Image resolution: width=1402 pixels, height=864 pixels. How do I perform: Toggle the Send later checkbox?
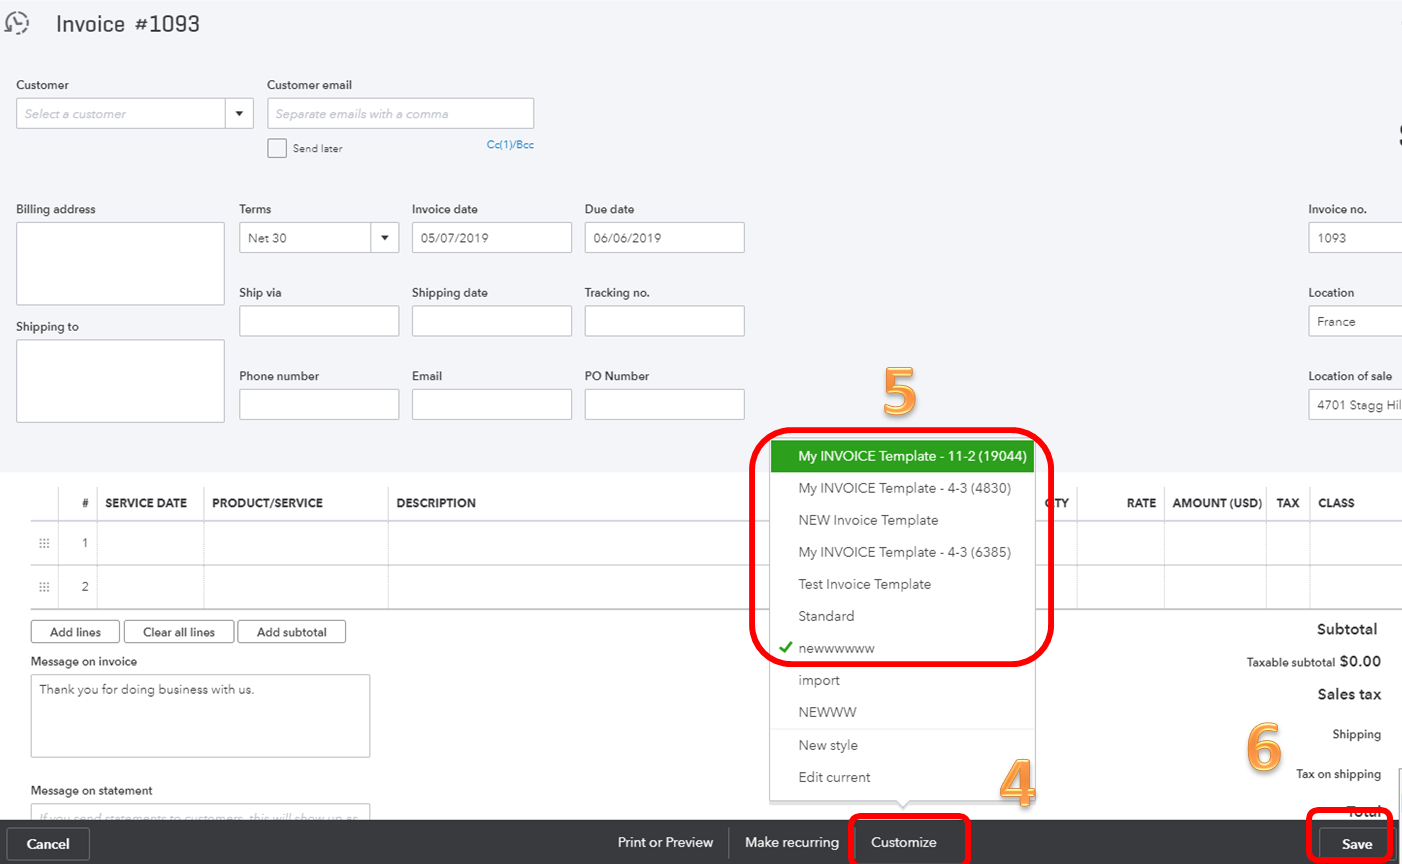point(277,148)
